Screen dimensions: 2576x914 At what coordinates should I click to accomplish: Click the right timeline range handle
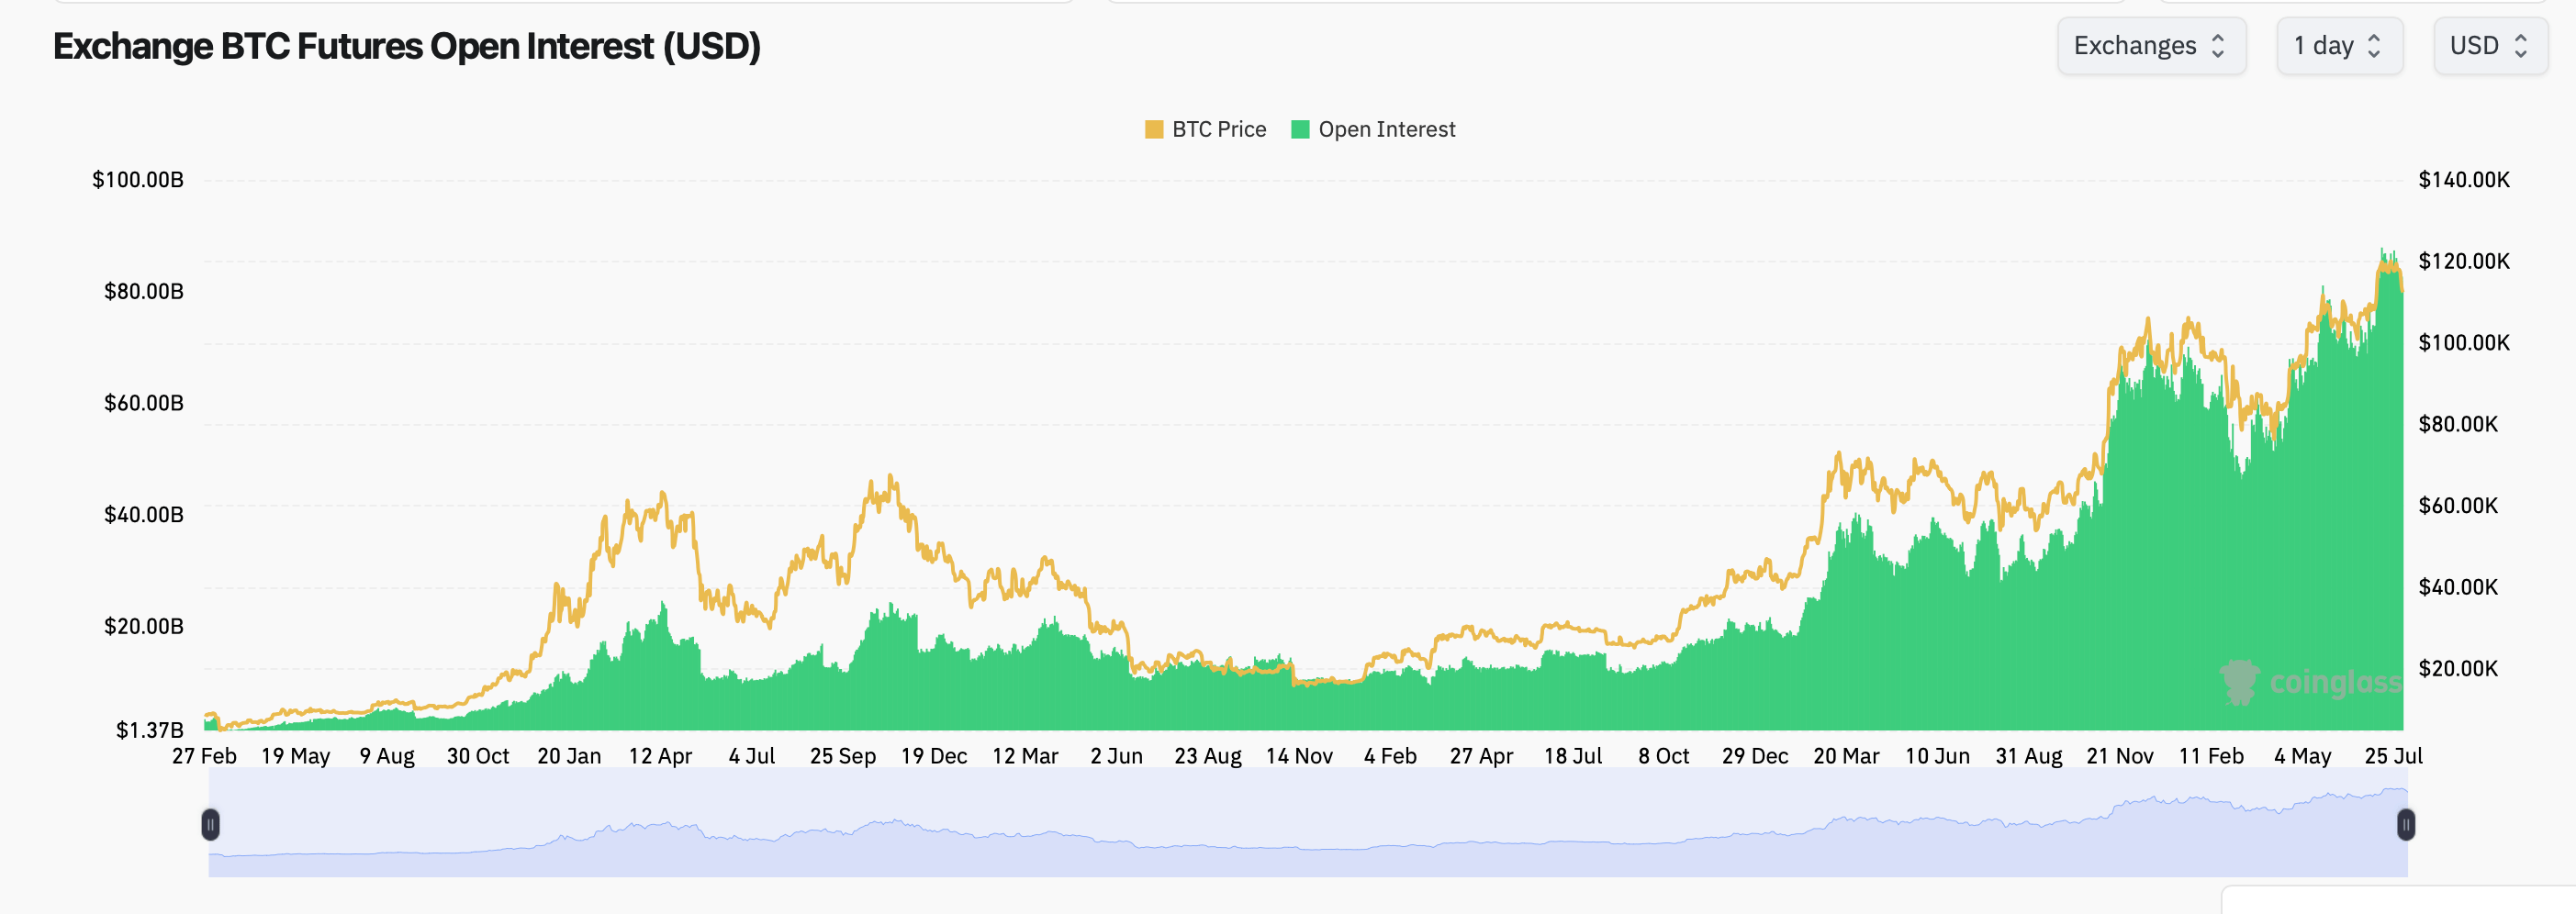2405,825
